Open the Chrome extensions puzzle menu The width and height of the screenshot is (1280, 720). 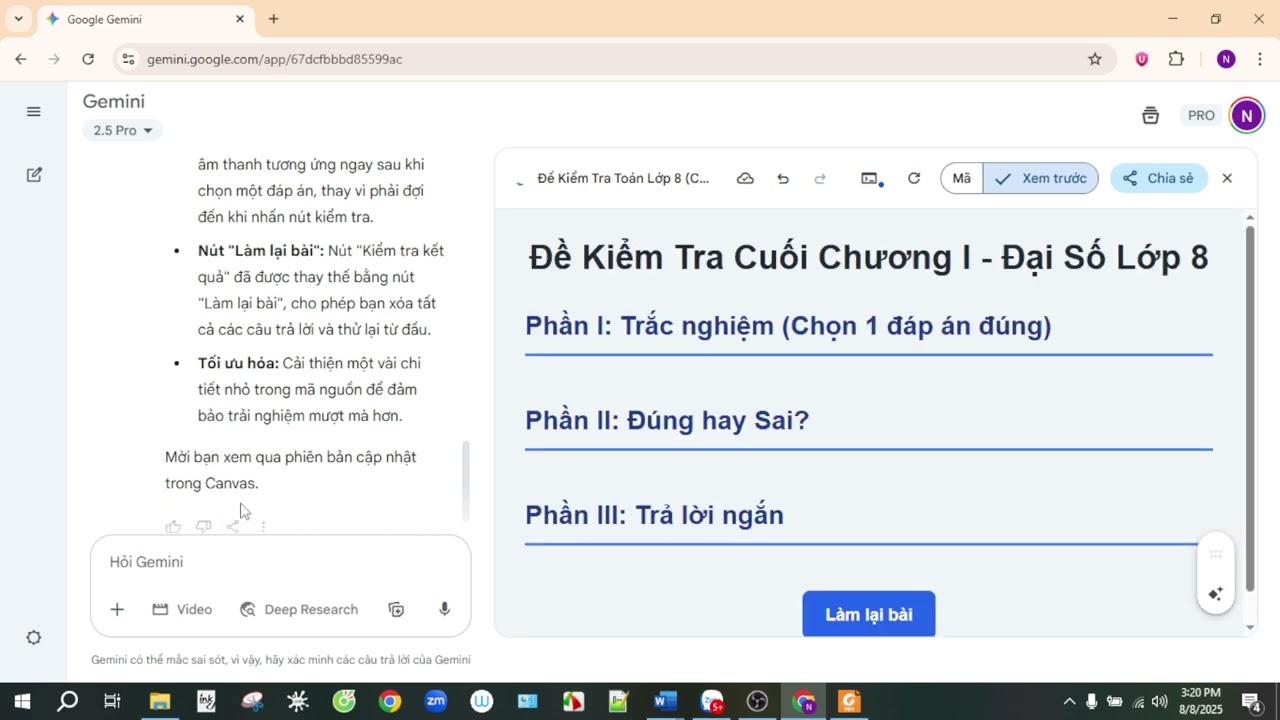coord(1176,59)
